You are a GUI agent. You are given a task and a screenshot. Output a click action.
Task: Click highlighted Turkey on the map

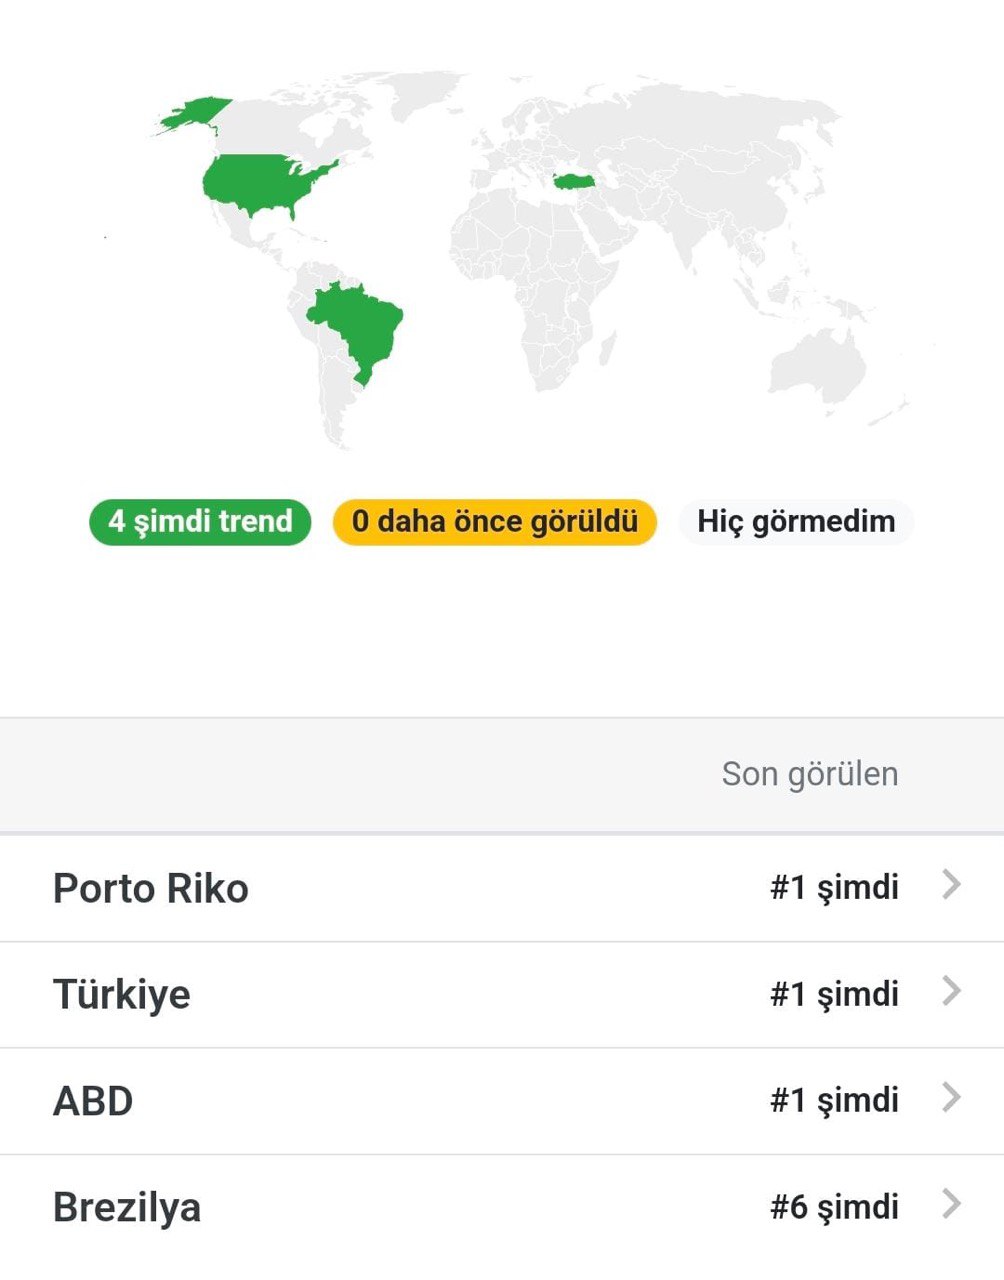(574, 181)
